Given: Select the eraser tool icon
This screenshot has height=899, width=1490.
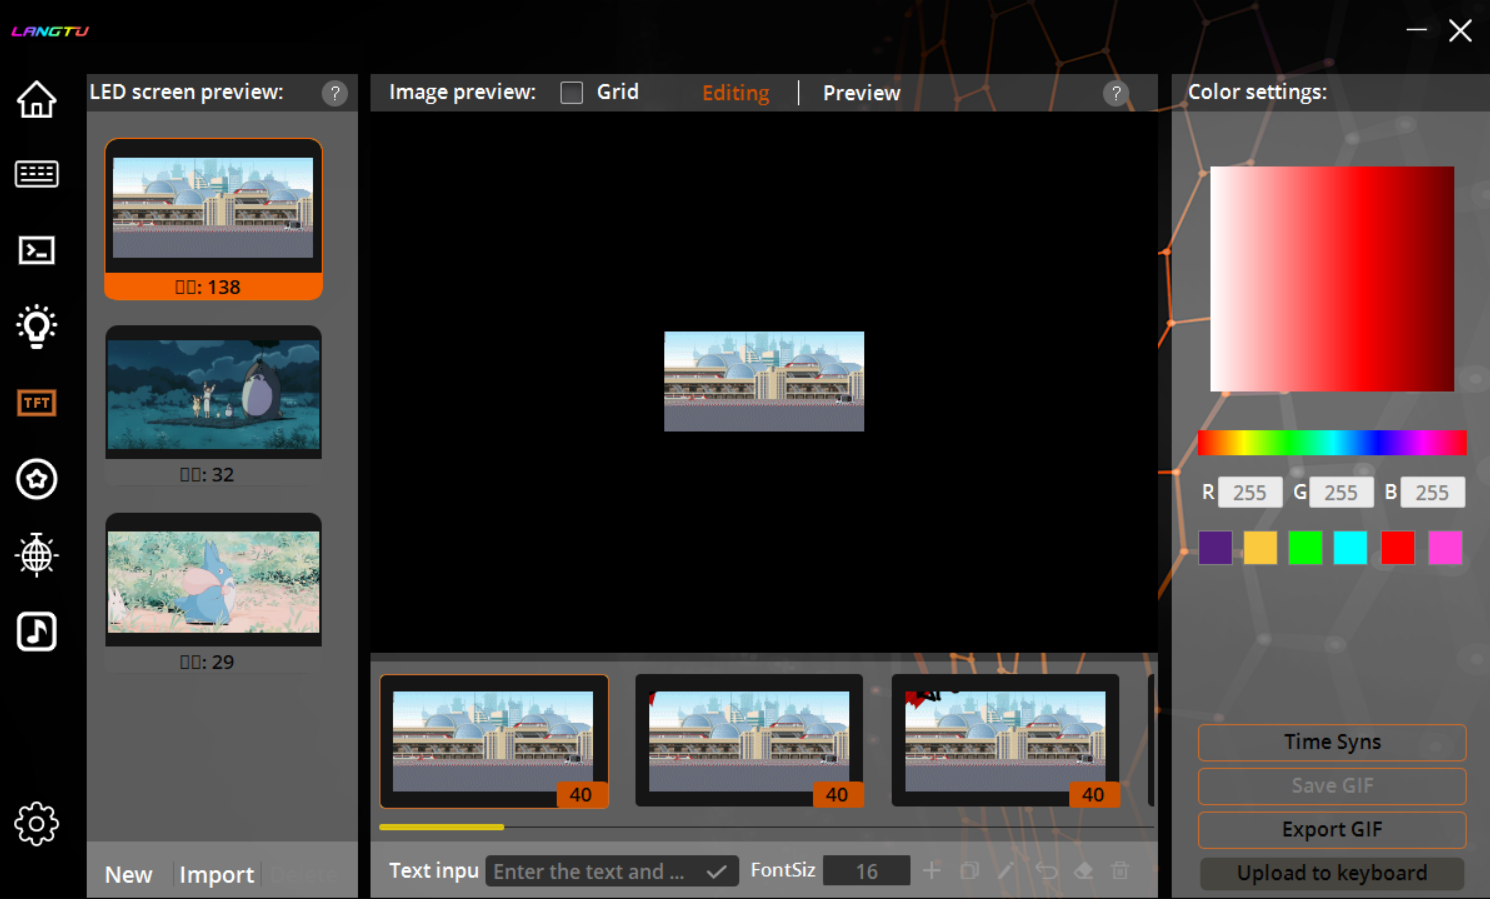Looking at the screenshot, I should (1083, 871).
